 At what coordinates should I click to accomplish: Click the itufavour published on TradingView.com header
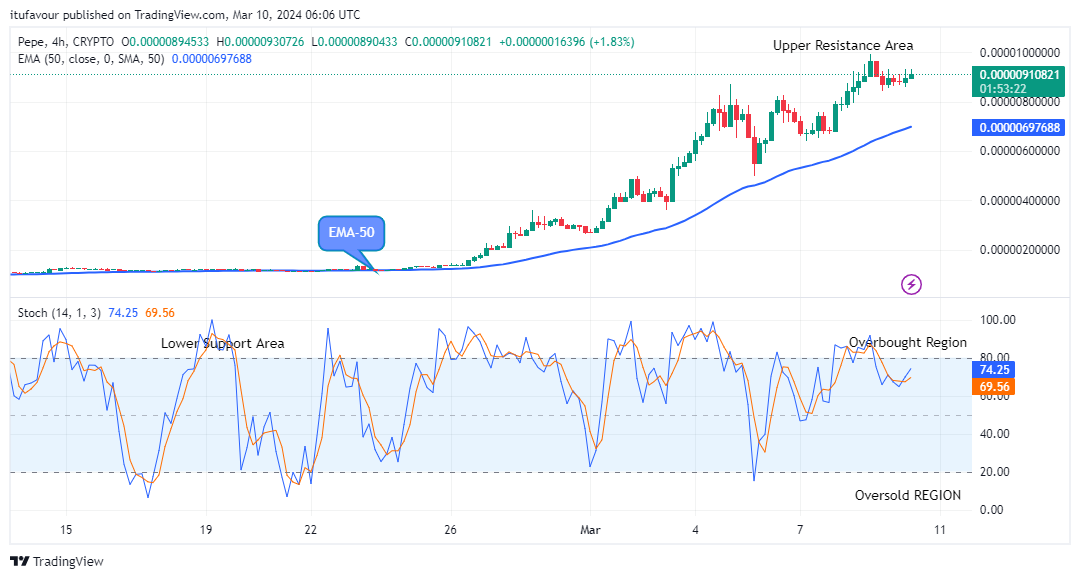pos(185,14)
